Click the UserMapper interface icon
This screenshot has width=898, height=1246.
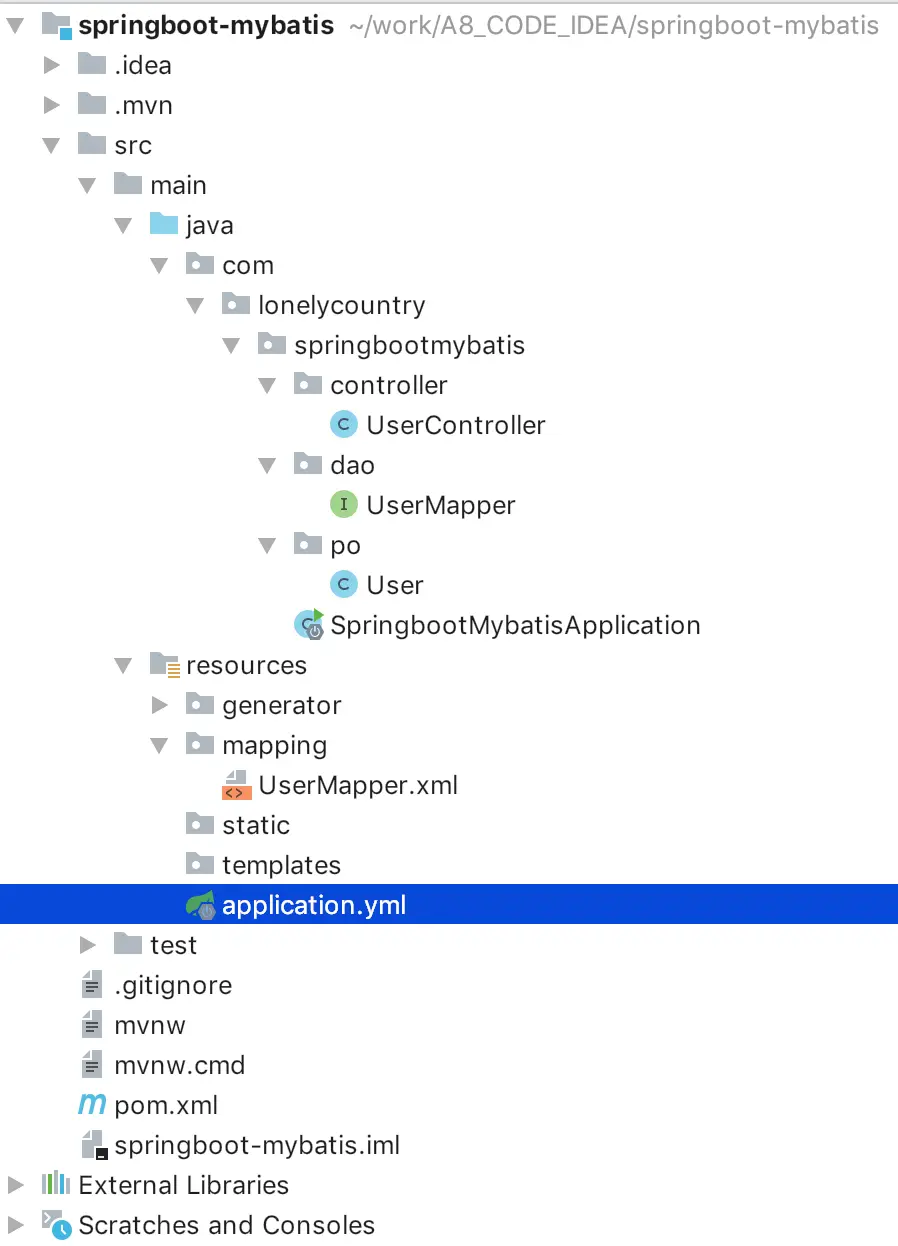pos(343,505)
